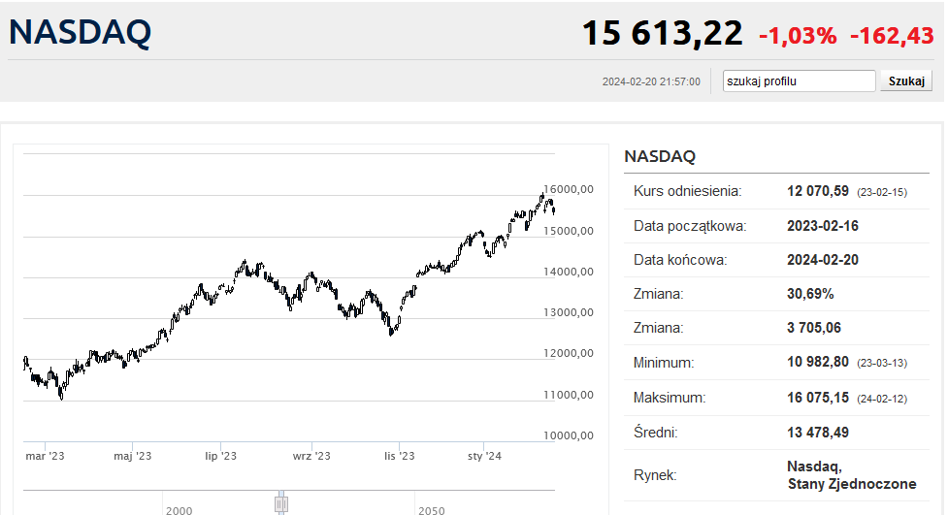
Task: Click the 'szukaj profilu' search field
Action: (x=799, y=81)
